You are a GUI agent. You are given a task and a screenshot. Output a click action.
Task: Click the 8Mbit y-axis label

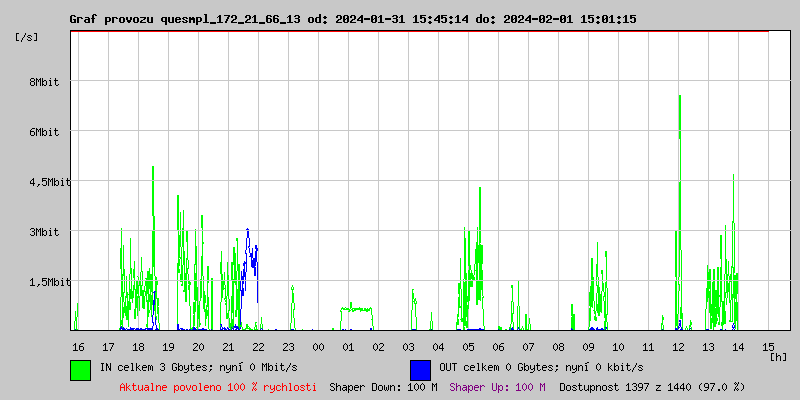click(43, 82)
